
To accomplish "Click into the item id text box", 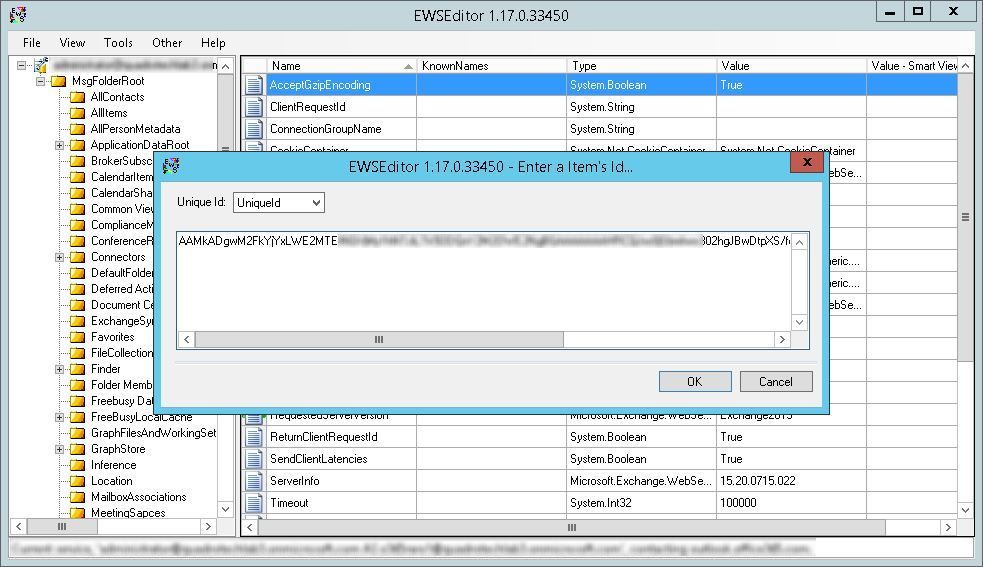I will 484,282.
